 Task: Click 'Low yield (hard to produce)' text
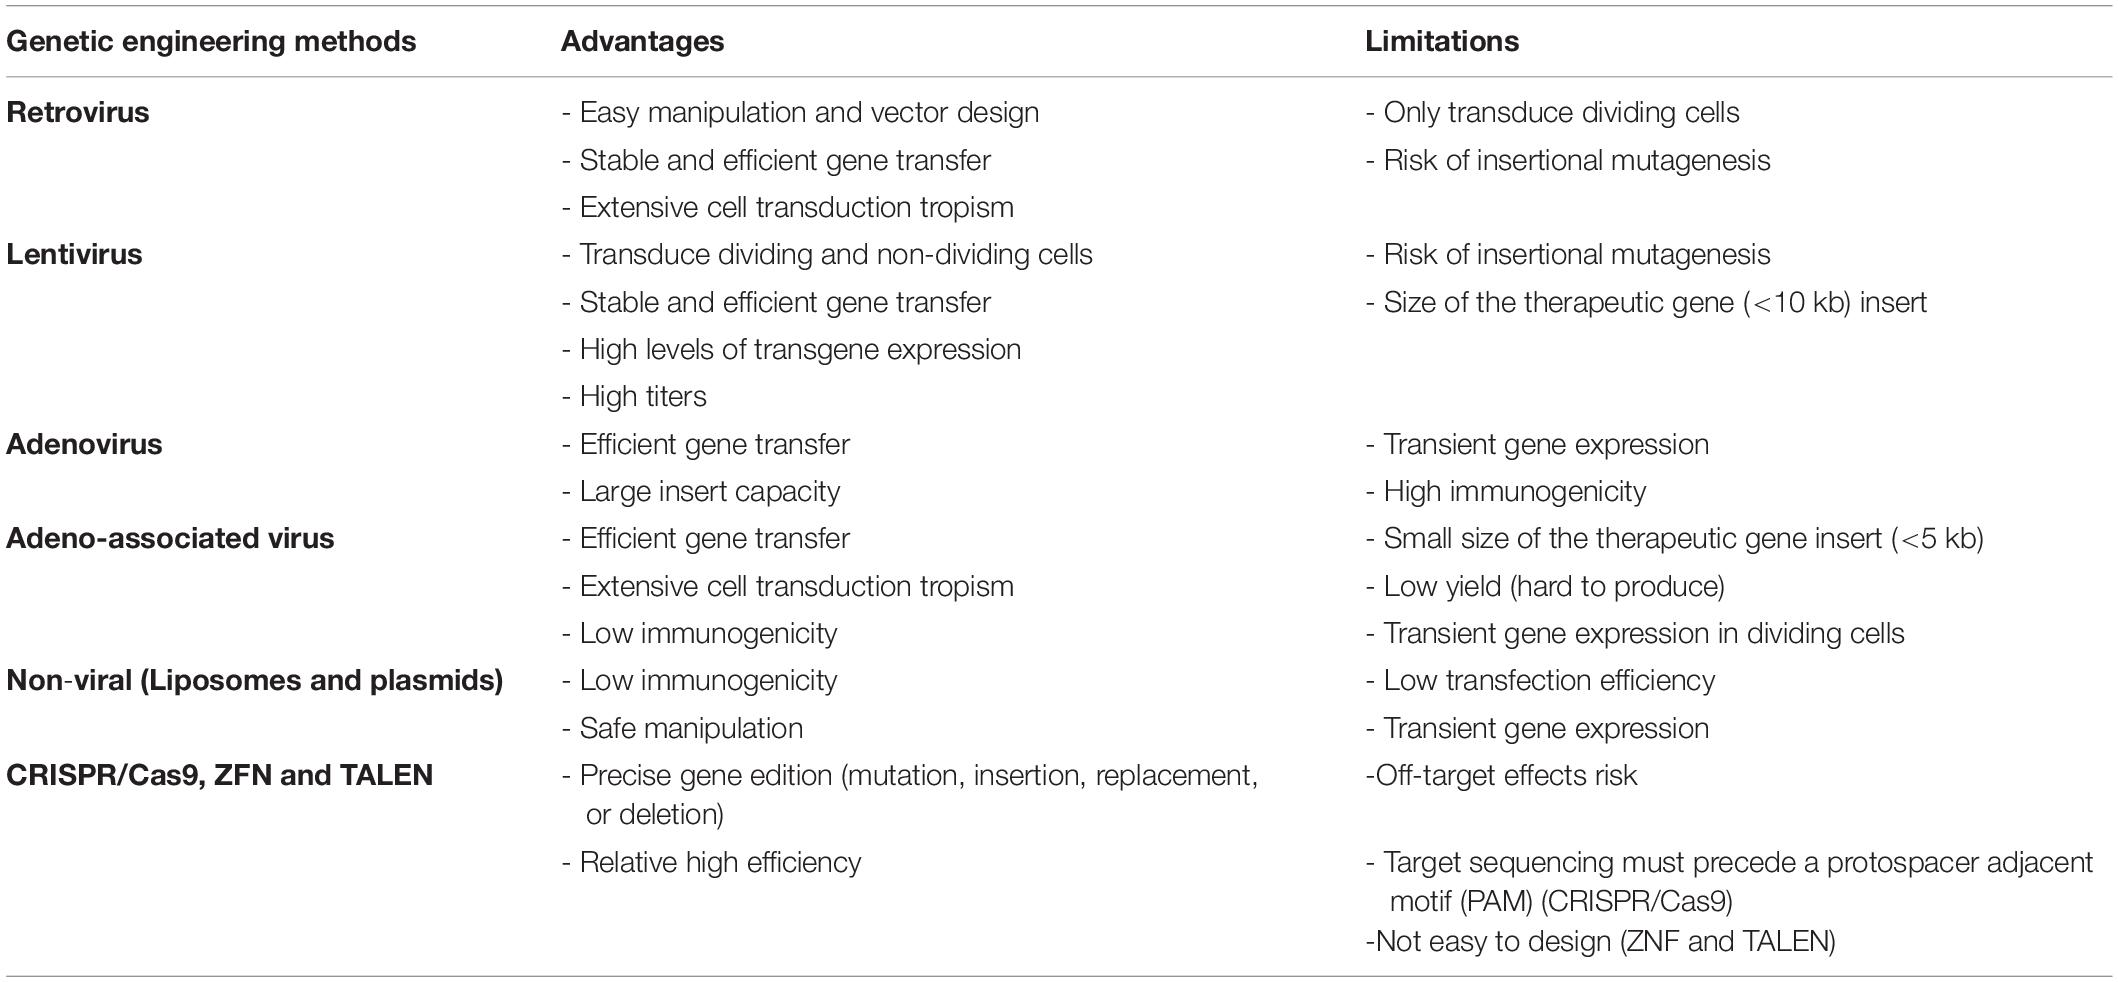pyautogui.click(x=1553, y=586)
